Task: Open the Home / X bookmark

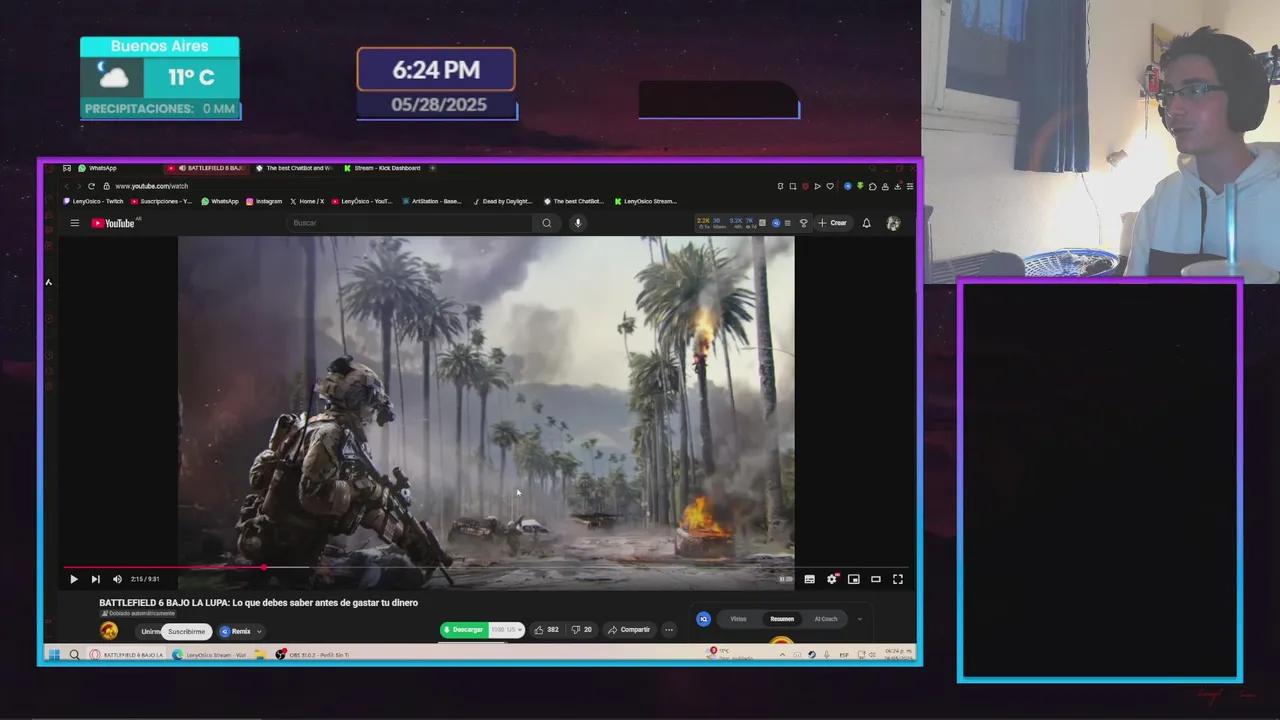Action: click(x=307, y=201)
